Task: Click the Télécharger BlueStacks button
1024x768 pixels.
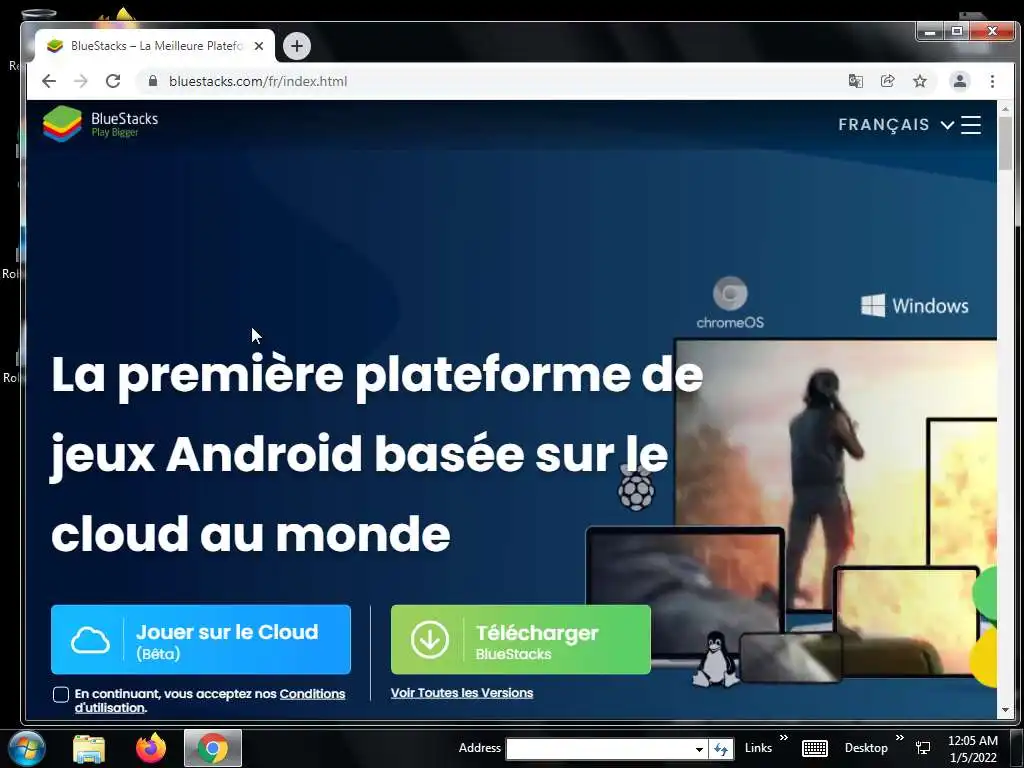Action: [x=521, y=639]
